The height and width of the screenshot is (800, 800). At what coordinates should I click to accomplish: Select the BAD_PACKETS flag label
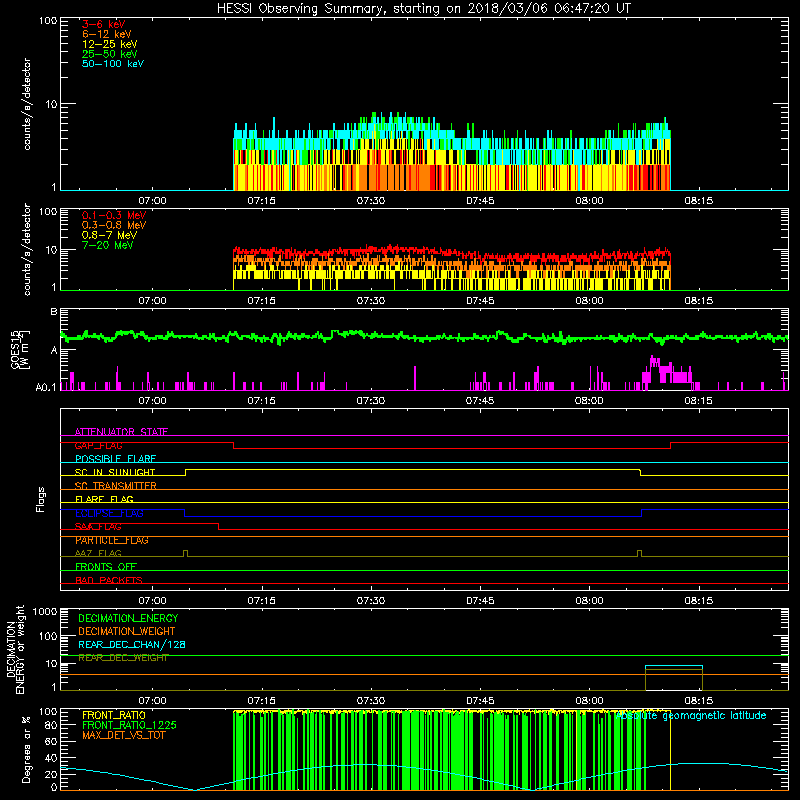pyautogui.click(x=109, y=580)
